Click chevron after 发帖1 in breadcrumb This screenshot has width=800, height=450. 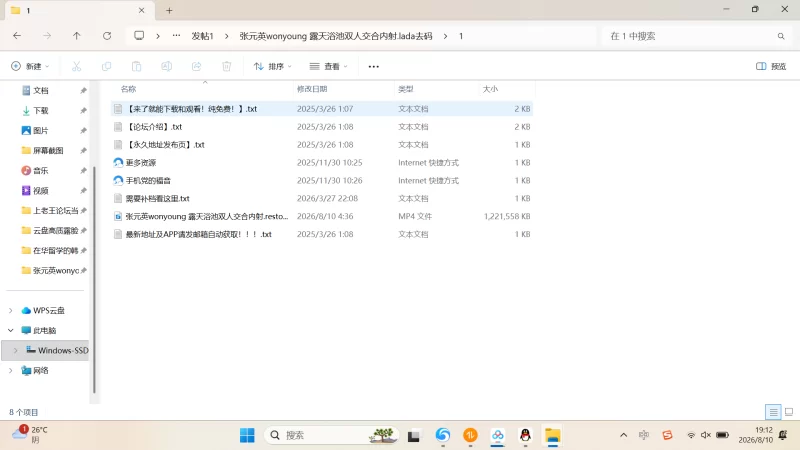coord(227,36)
